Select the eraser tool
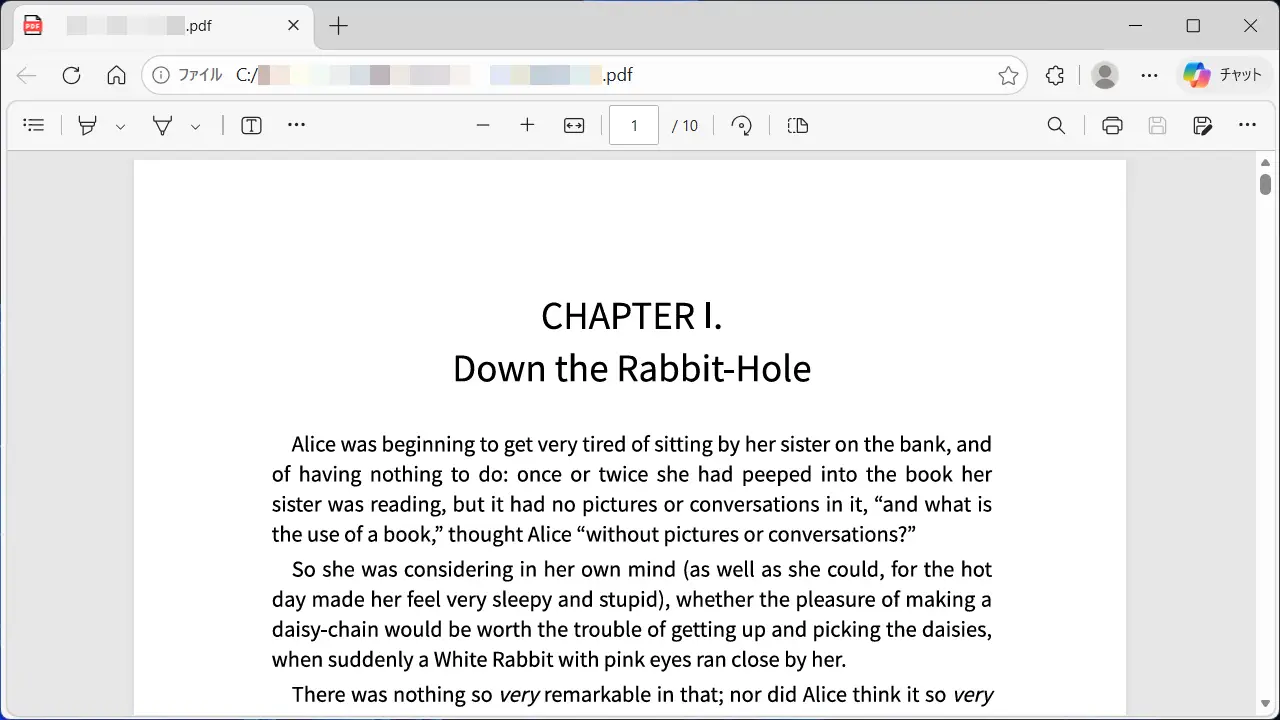Image resolution: width=1280 pixels, height=720 pixels. point(162,125)
